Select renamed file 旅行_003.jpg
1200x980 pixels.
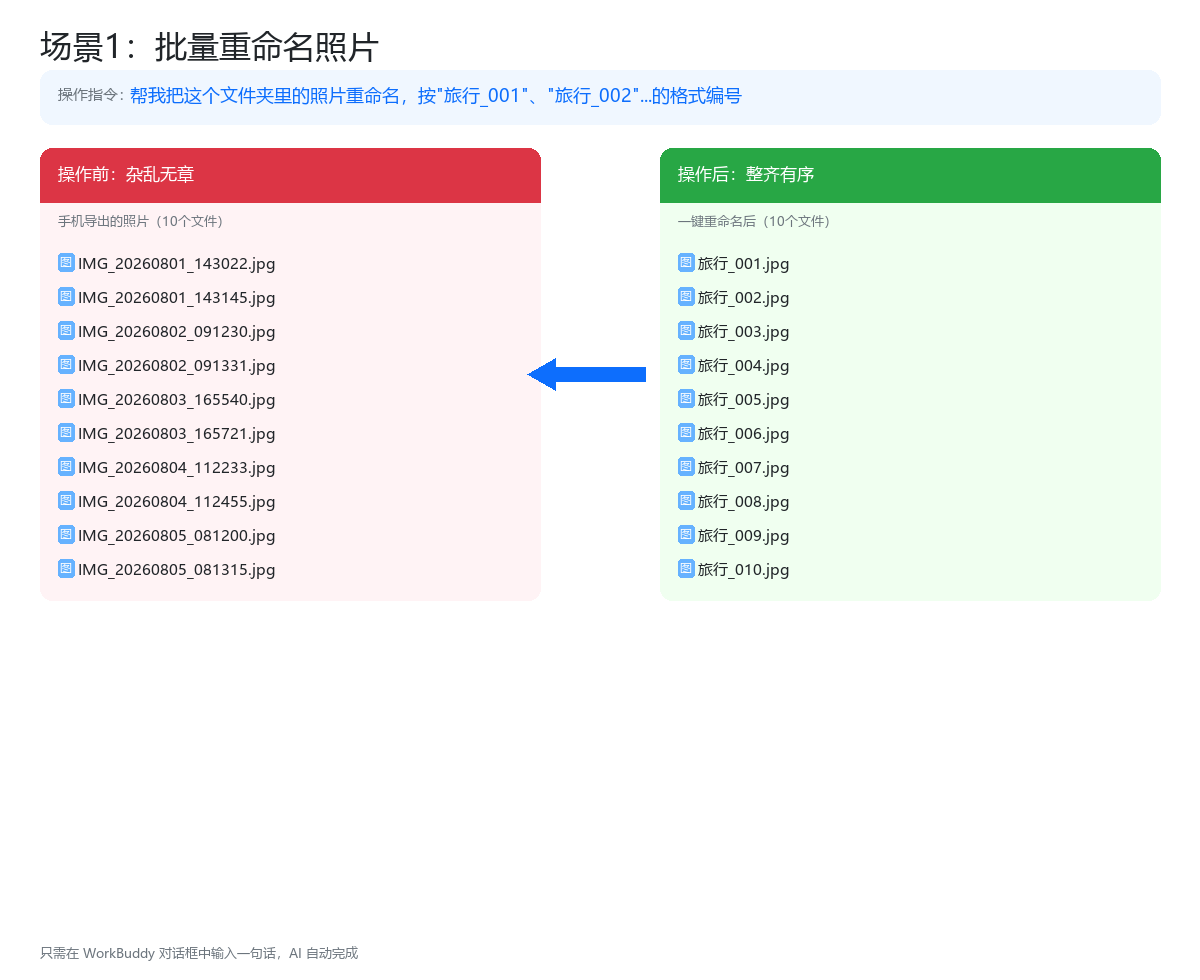click(744, 332)
